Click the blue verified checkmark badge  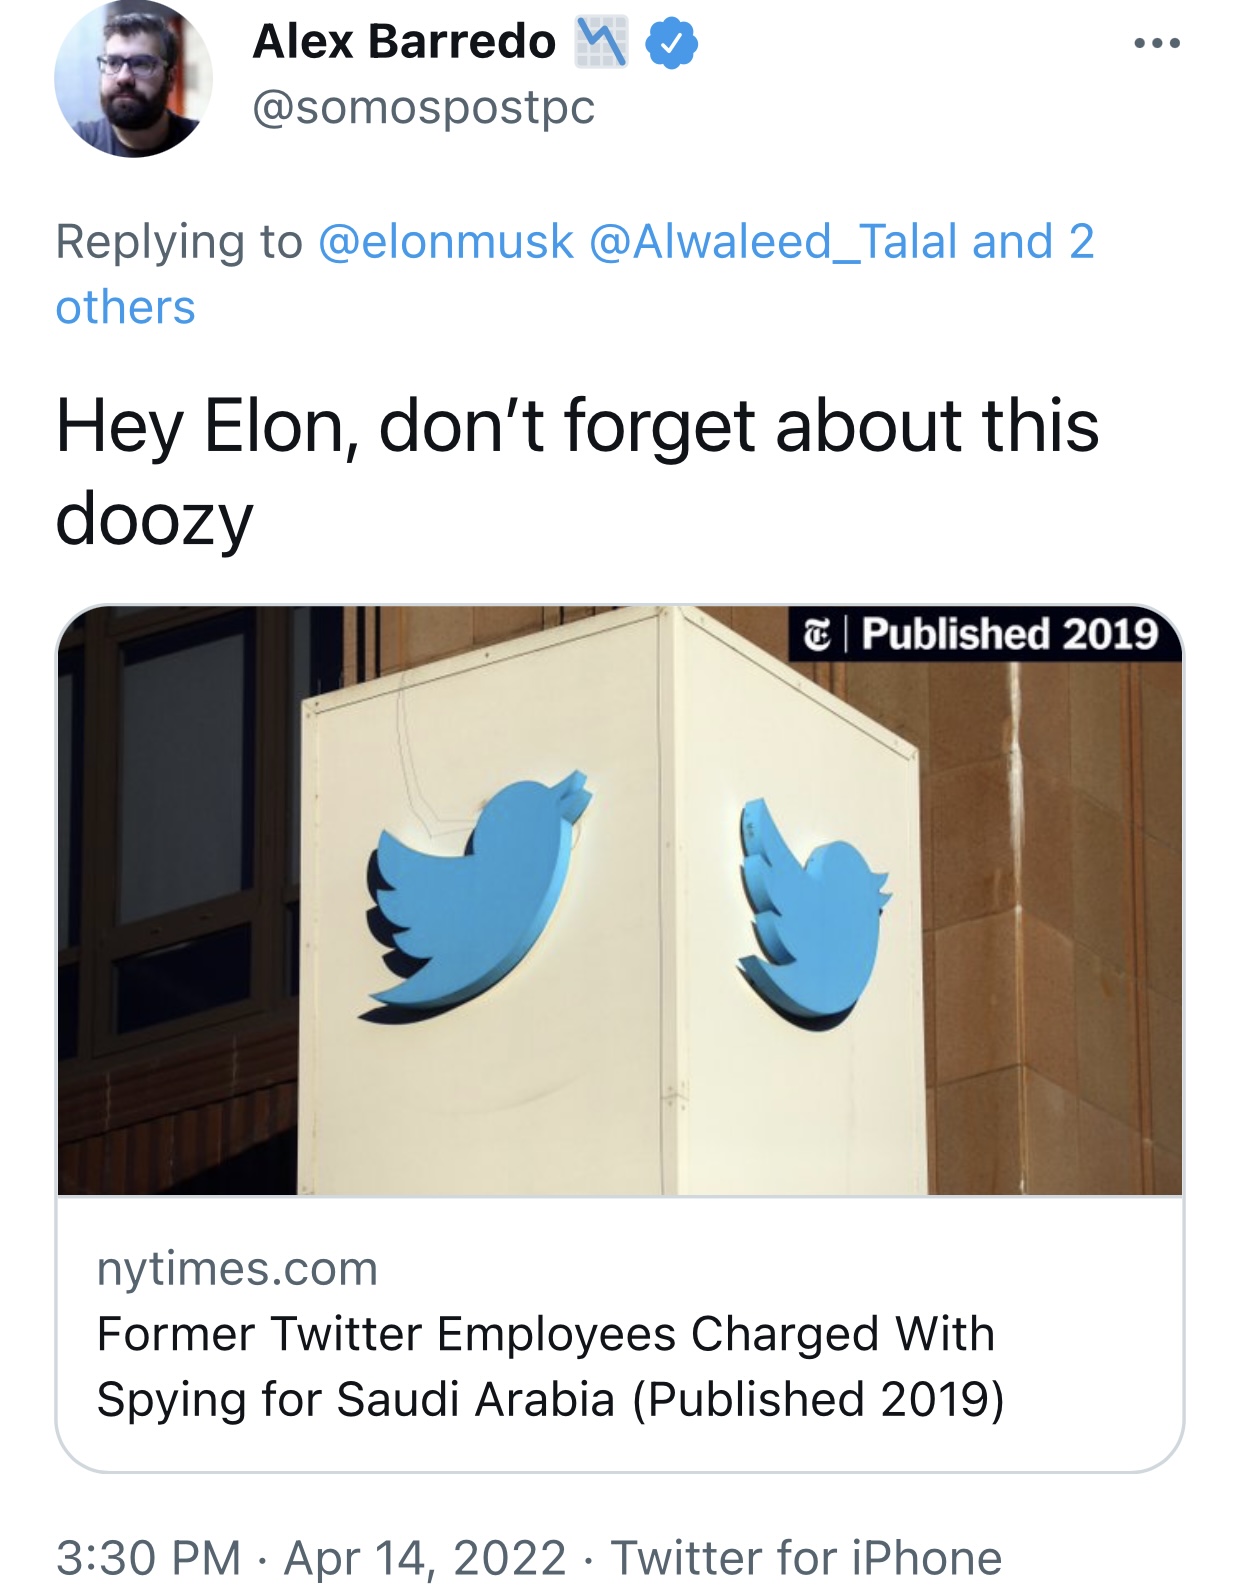coord(671,43)
